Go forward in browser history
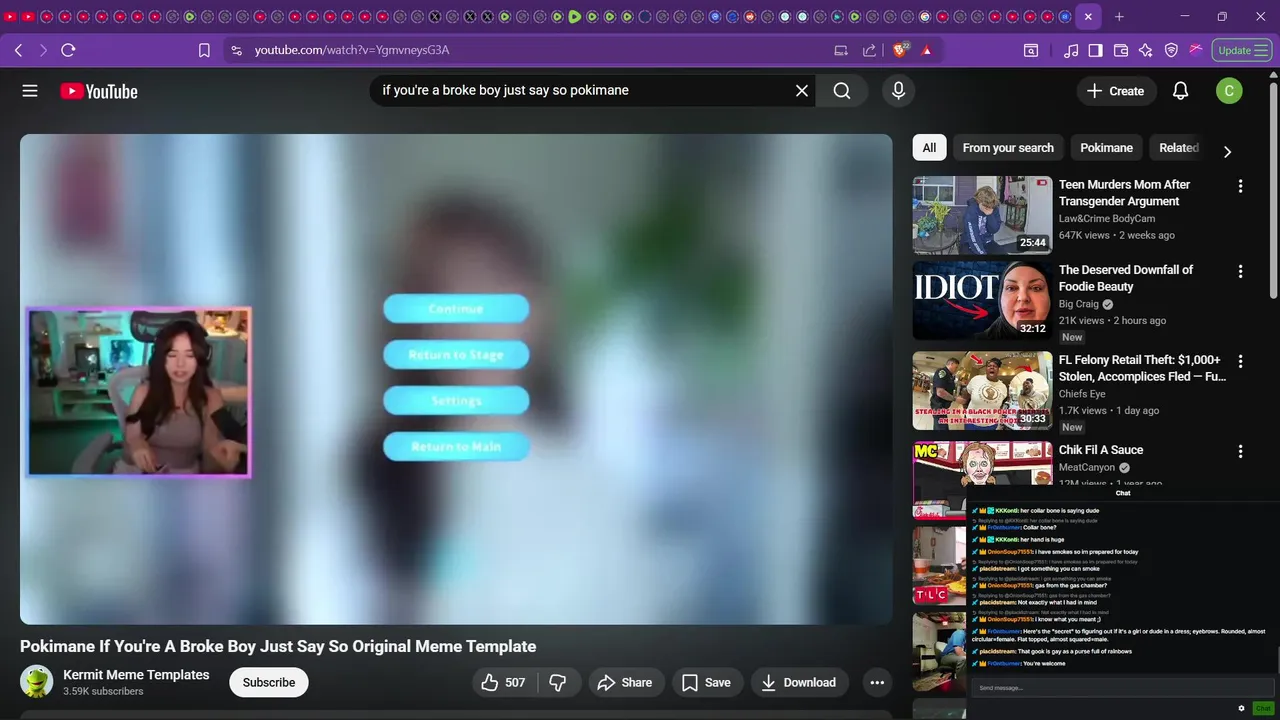The height and width of the screenshot is (720, 1280). [x=43, y=50]
